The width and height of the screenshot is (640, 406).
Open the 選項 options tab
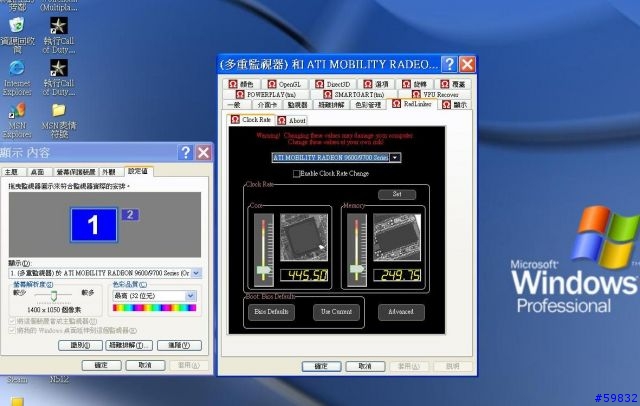pos(376,84)
